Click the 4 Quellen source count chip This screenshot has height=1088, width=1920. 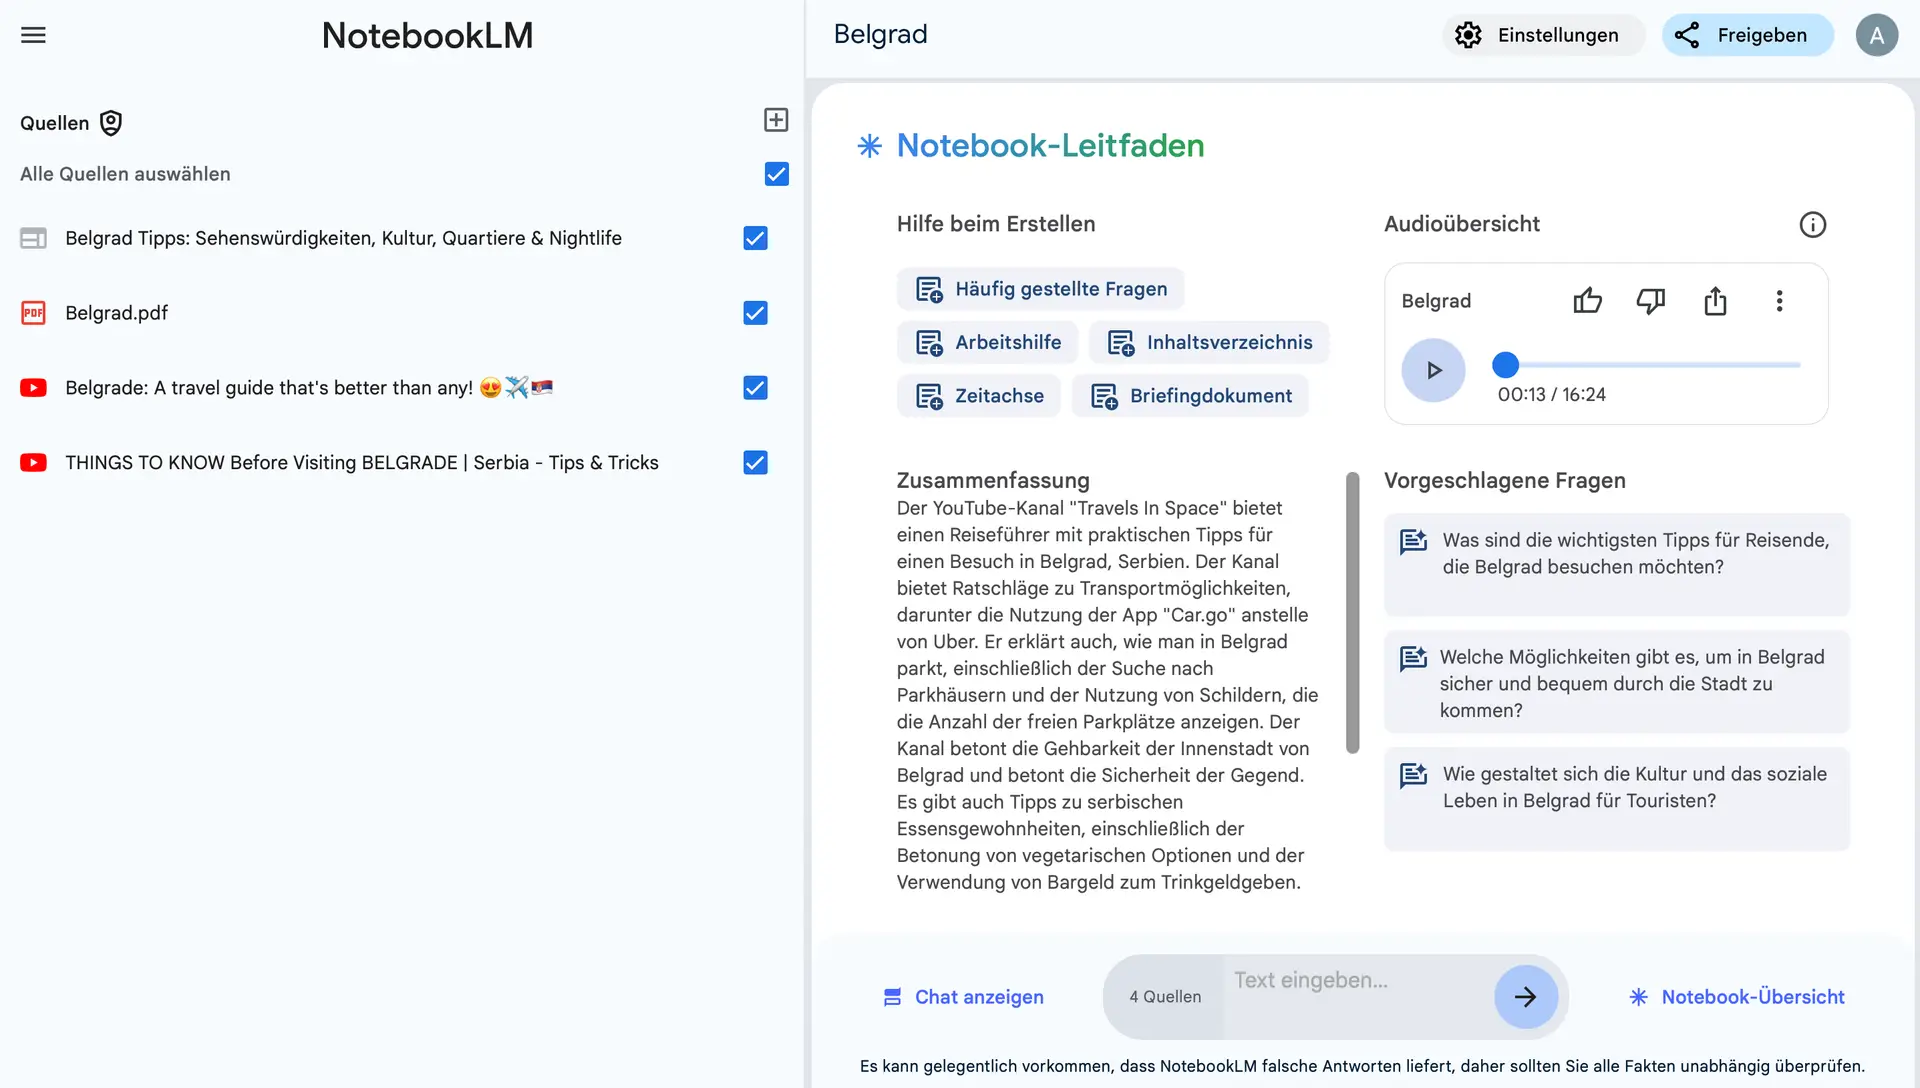click(1165, 997)
